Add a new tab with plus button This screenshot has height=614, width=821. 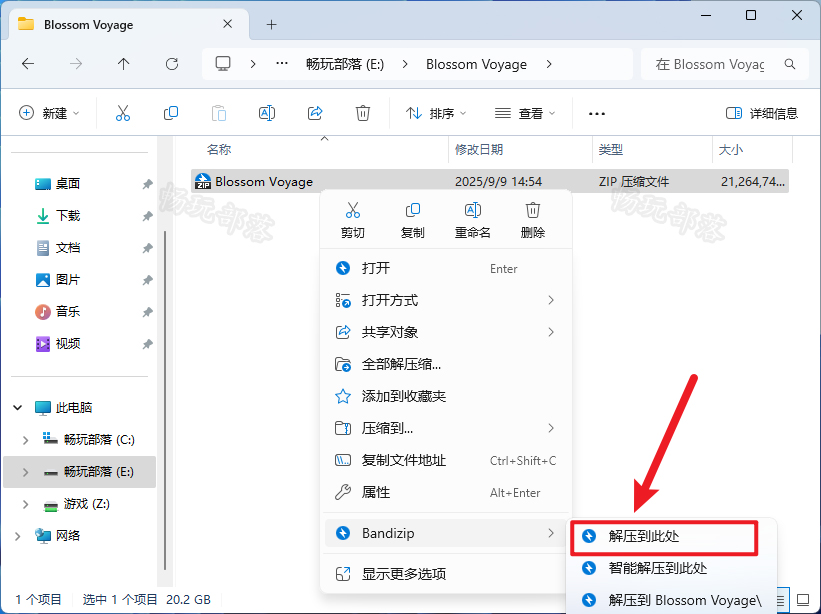271,25
